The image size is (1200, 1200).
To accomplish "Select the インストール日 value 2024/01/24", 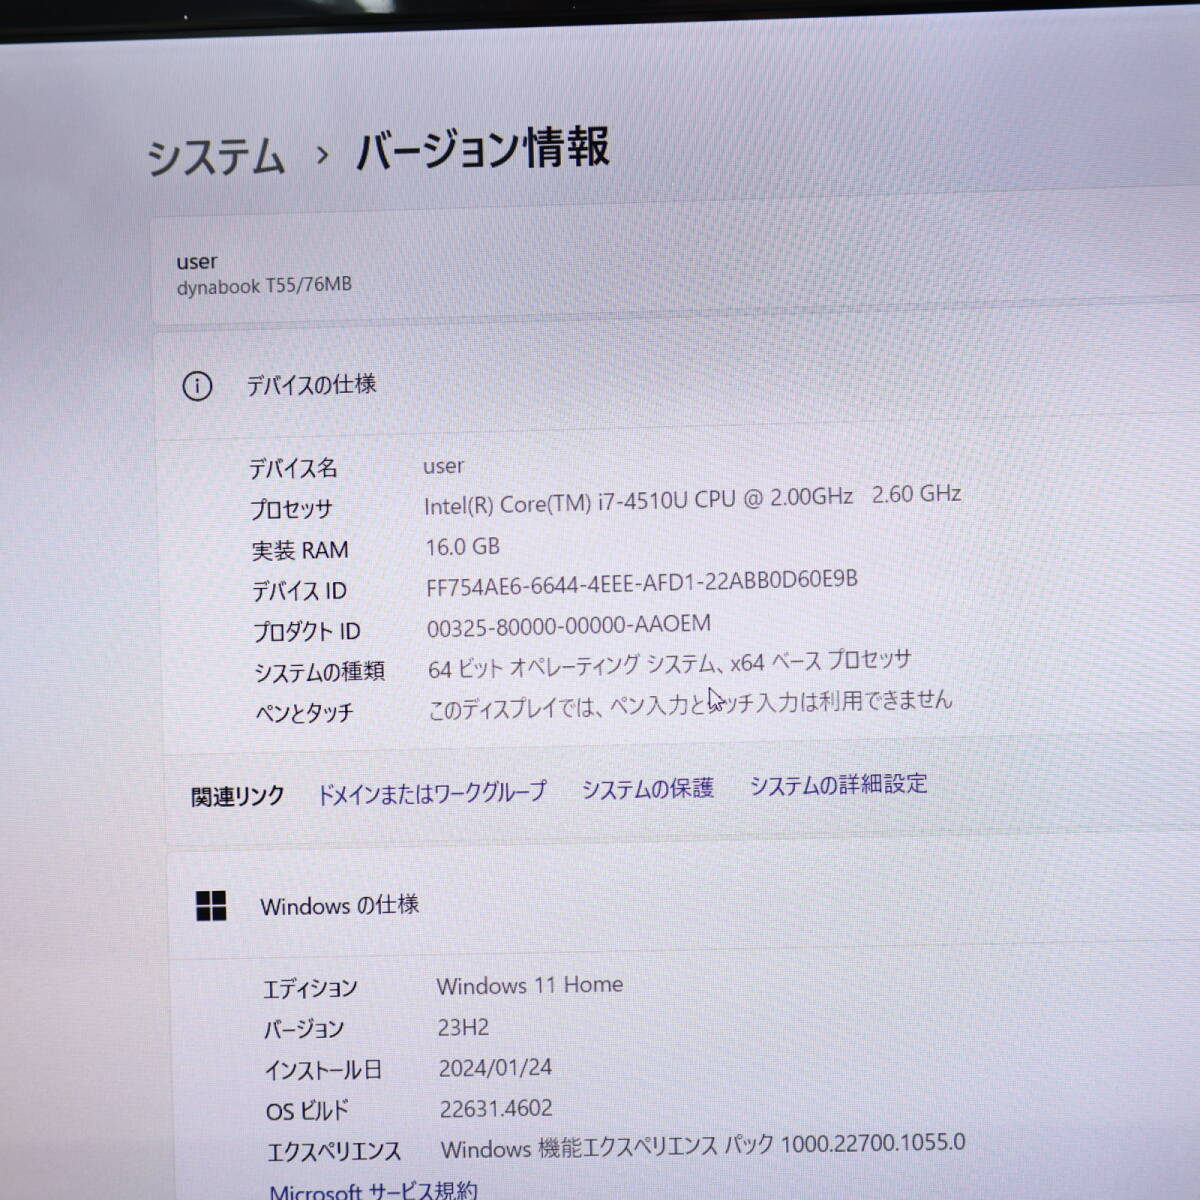I will click(x=495, y=1068).
